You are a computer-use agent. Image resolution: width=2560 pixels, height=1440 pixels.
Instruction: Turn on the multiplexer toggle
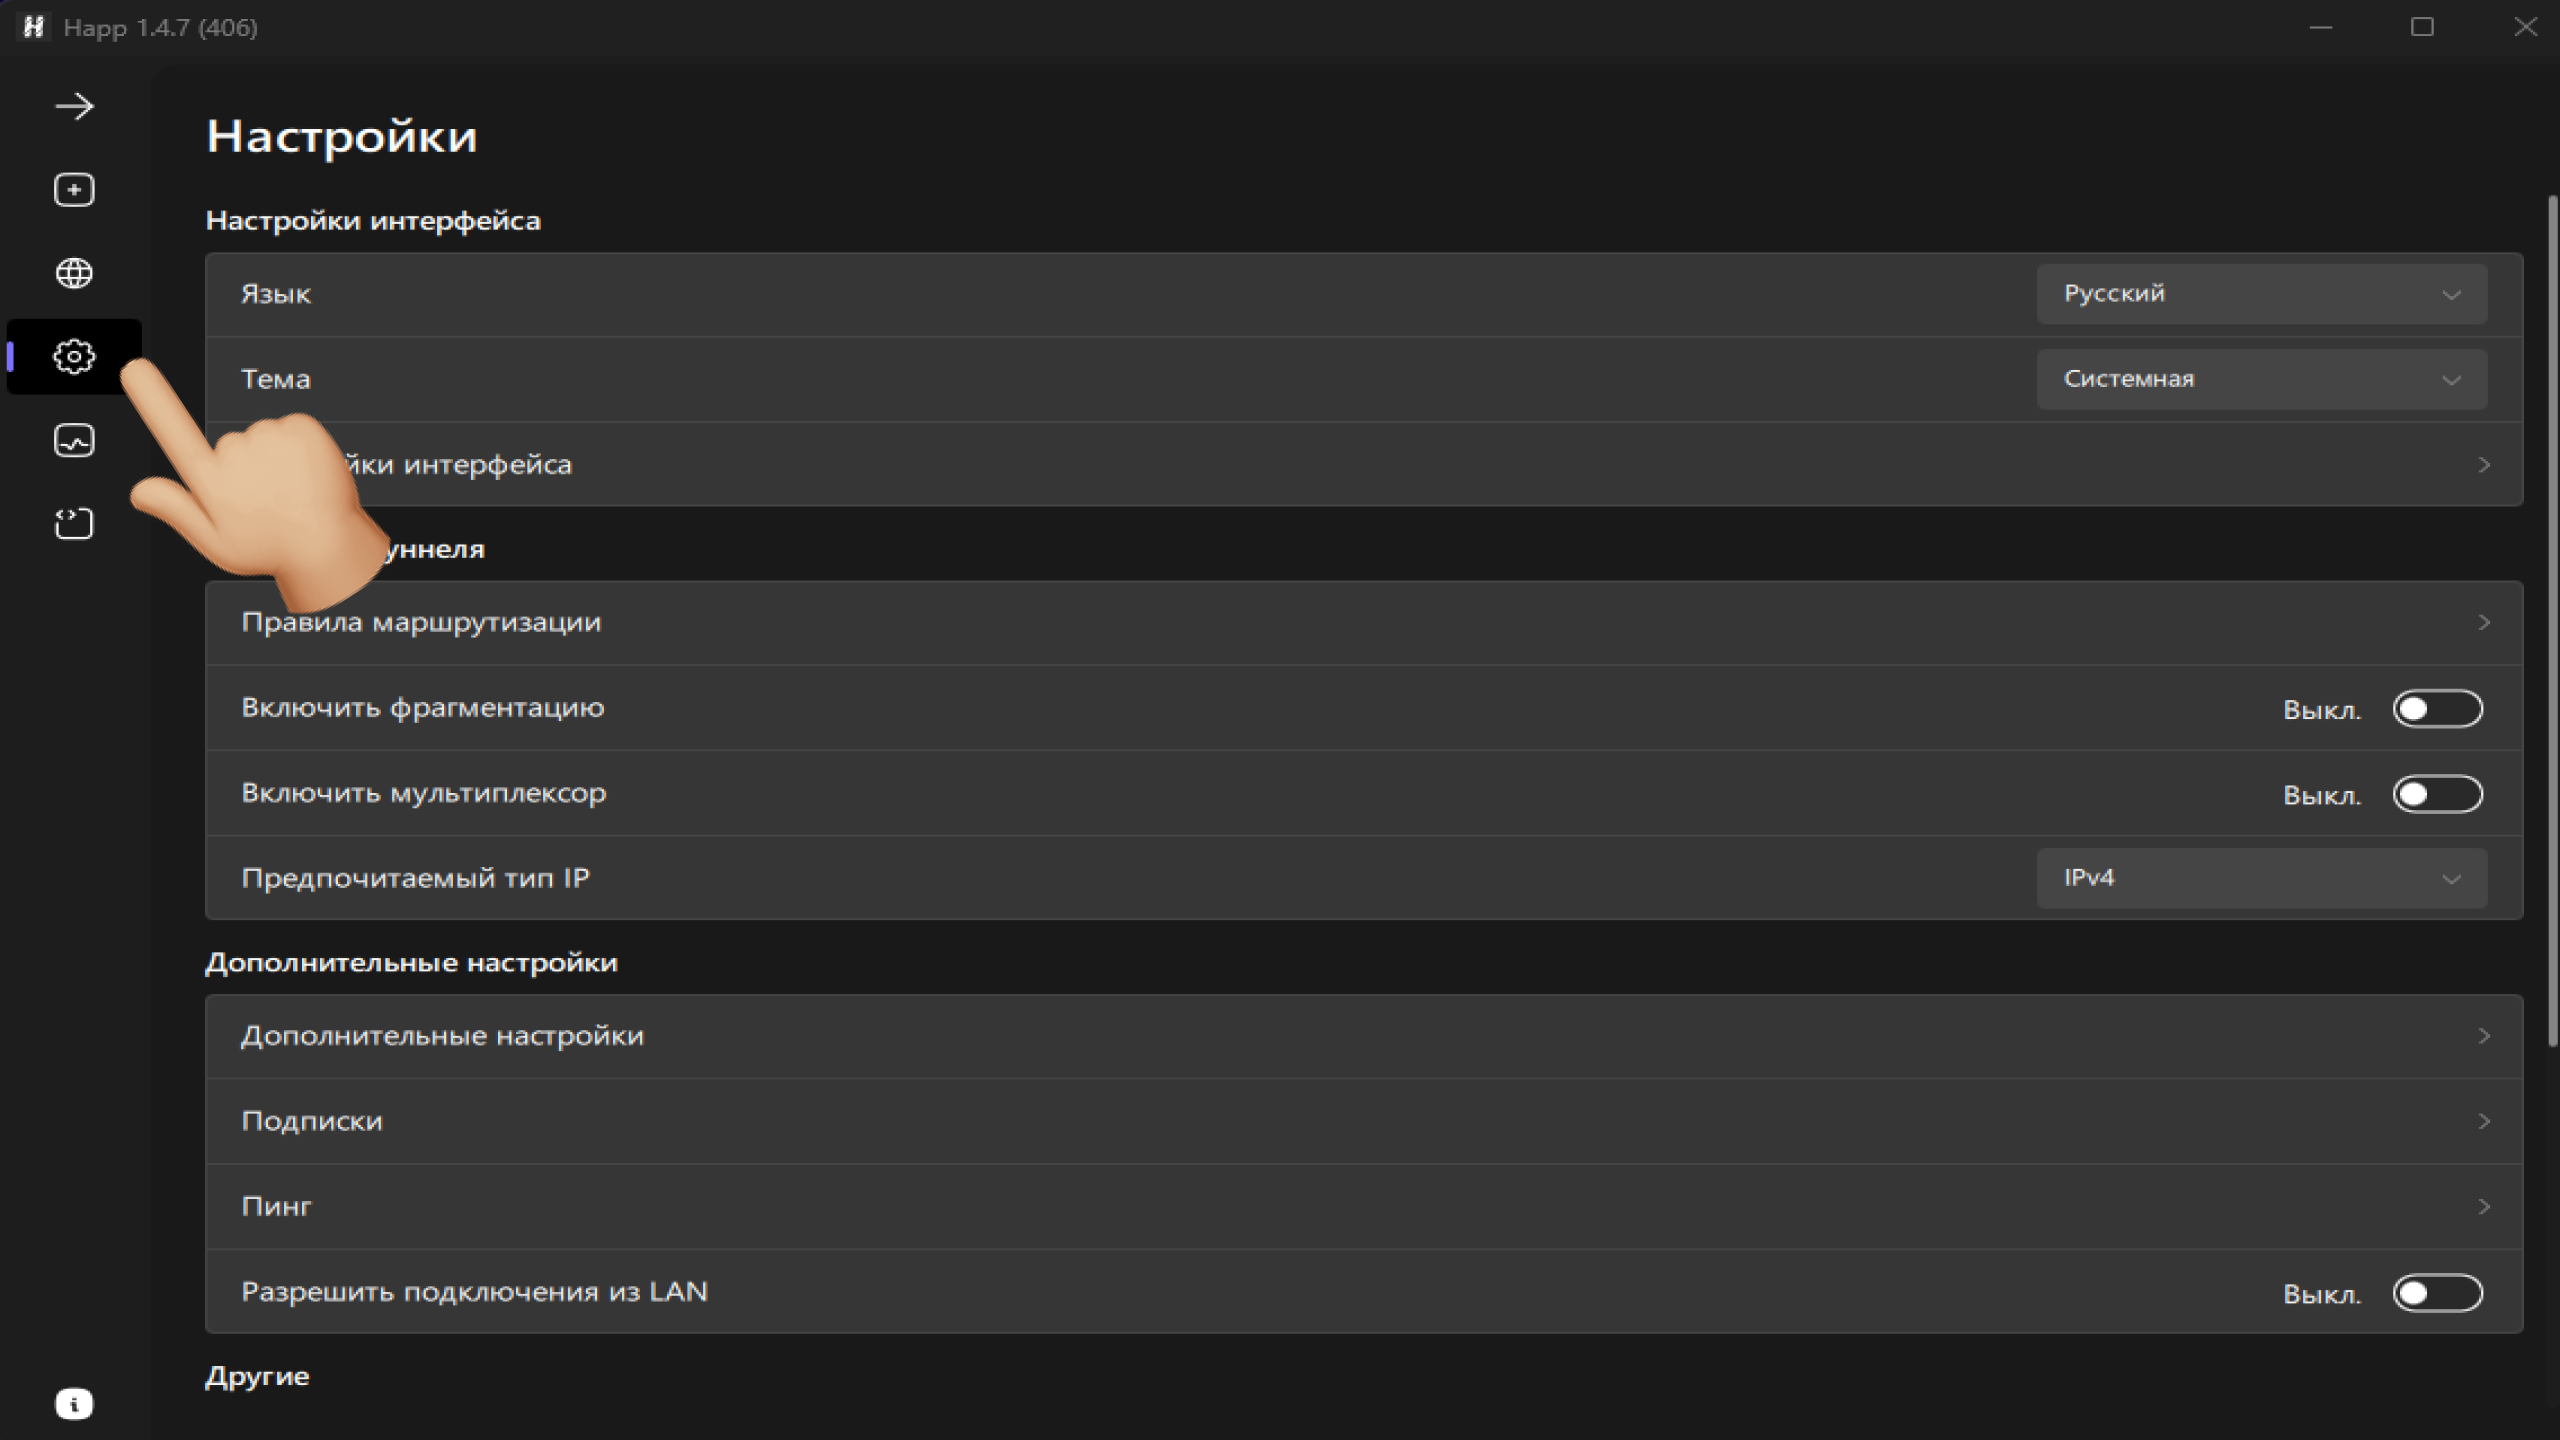[2437, 795]
